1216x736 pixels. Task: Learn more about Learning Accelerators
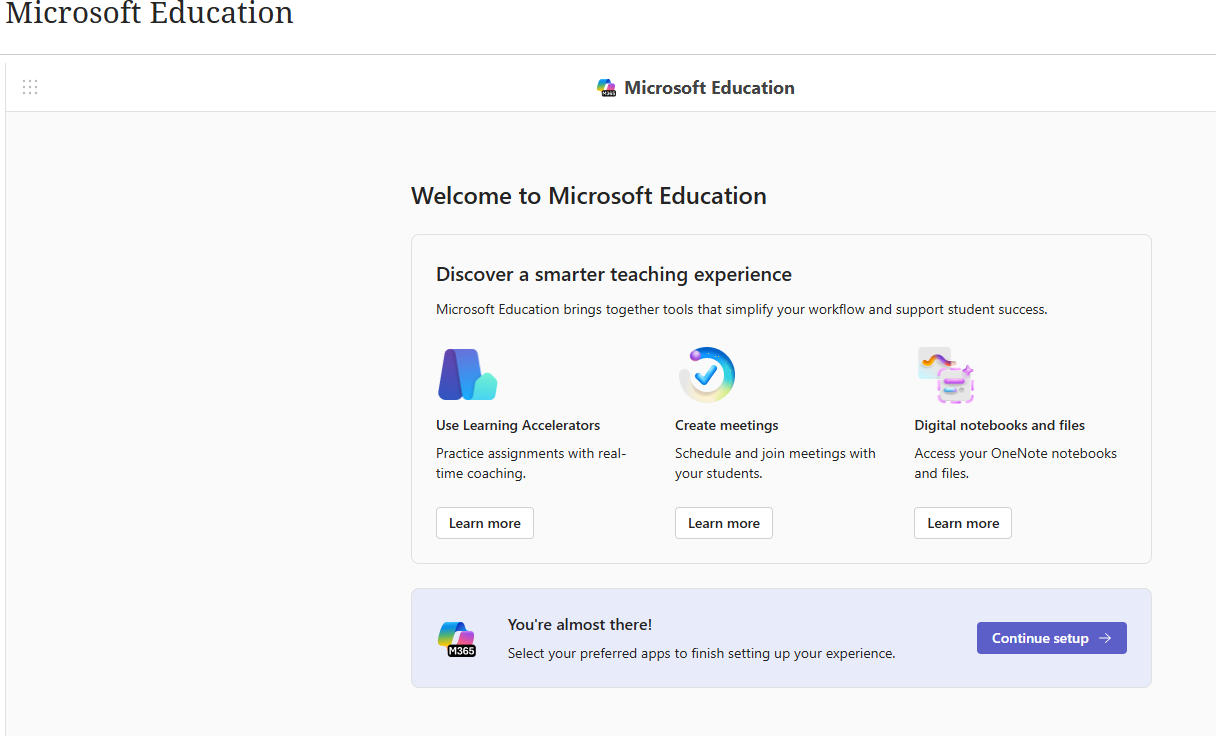pyautogui.click(x=484, y=523)
